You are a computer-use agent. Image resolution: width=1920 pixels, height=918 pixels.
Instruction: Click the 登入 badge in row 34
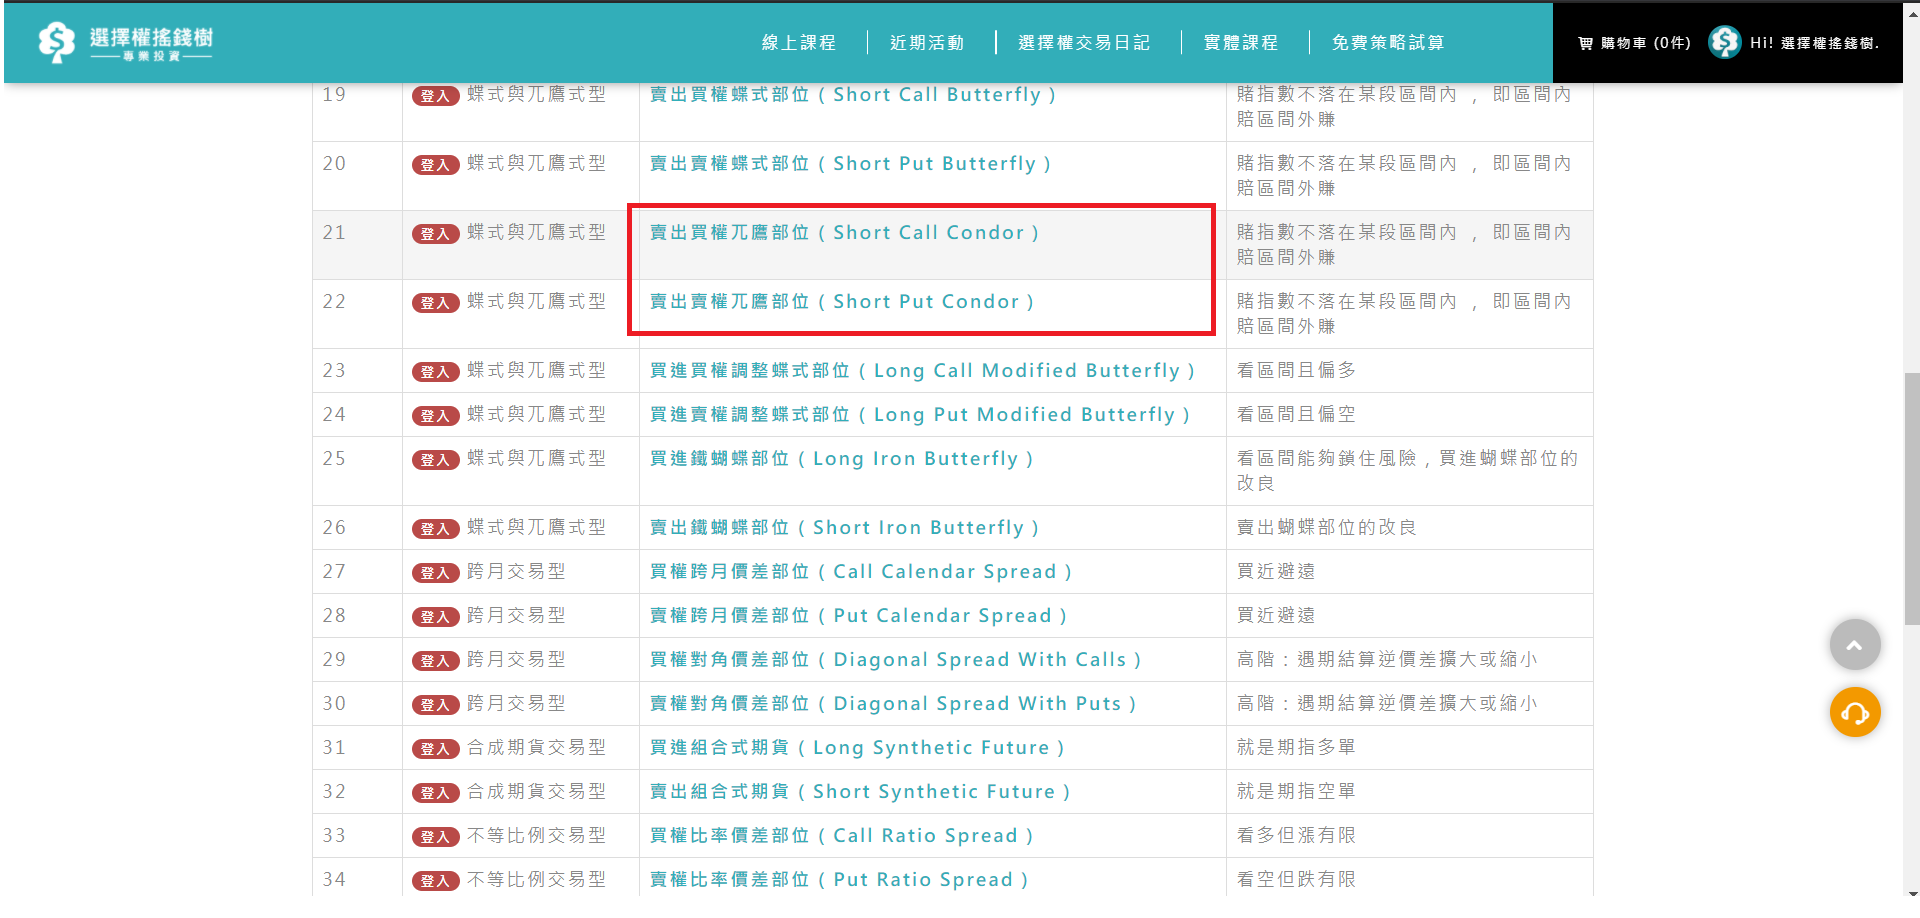point(435,881)
